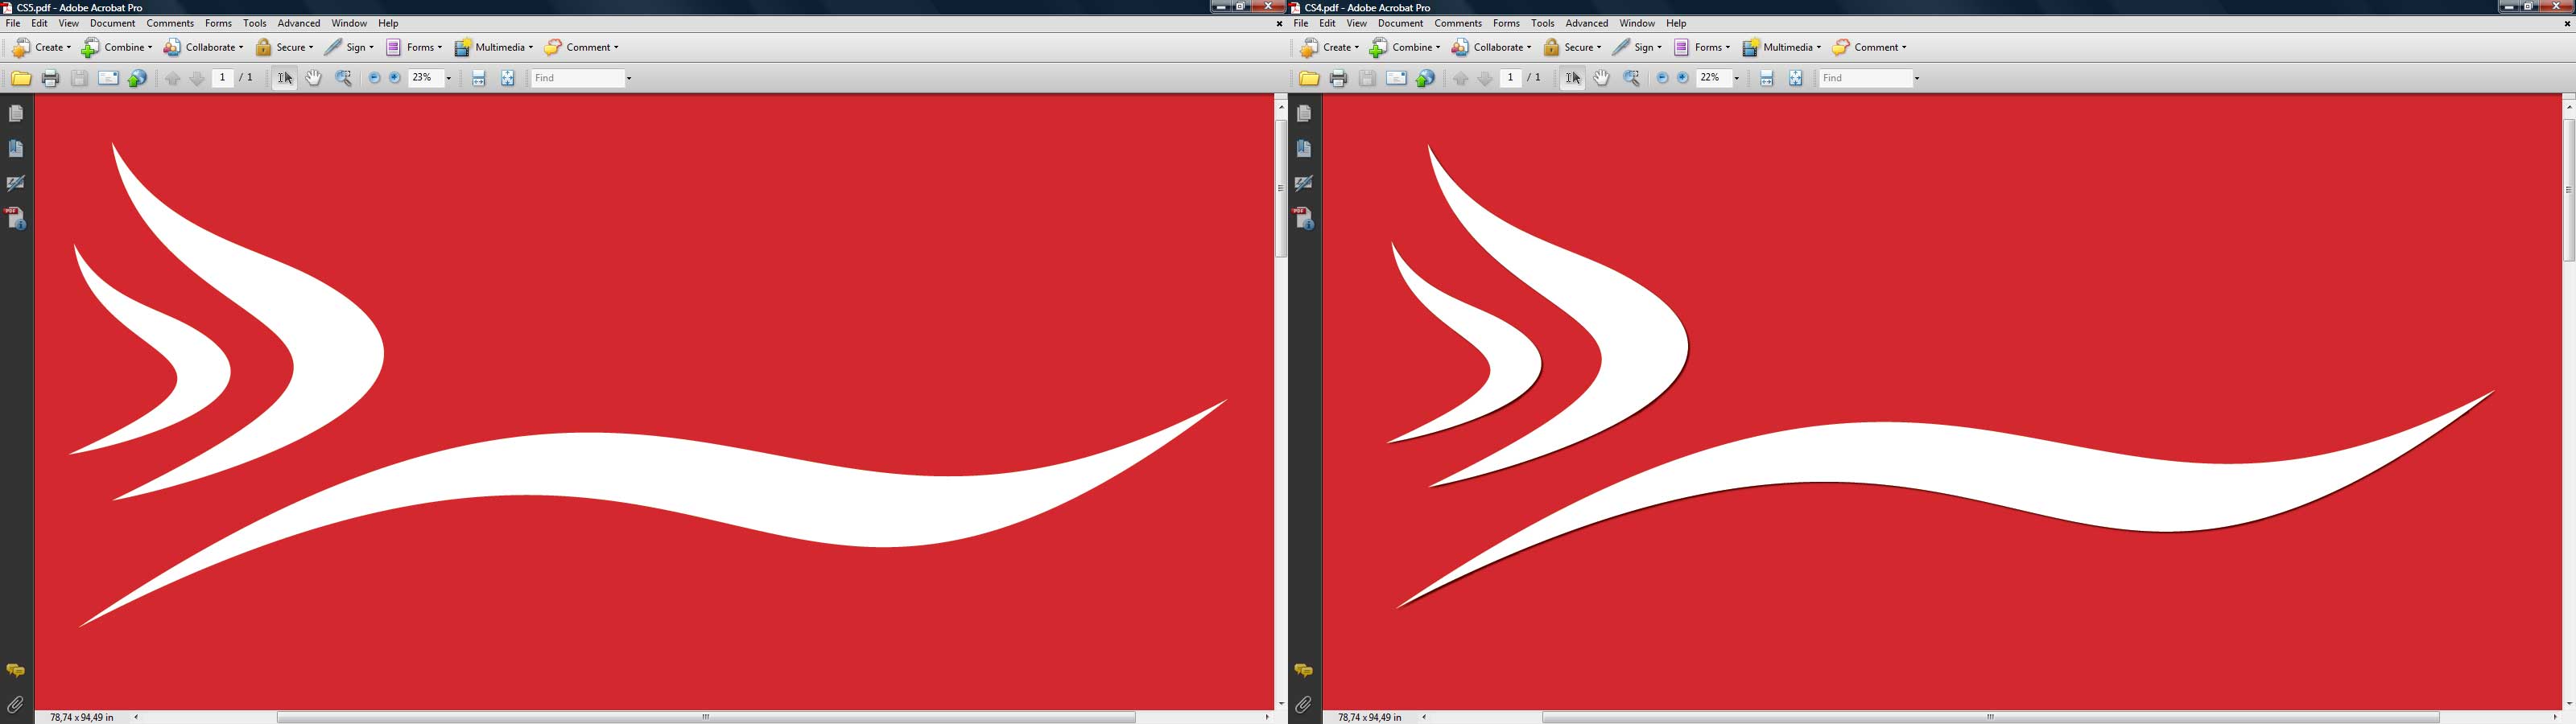This screenshot has width=2576, height=724.
Task: Click the Print icon in CS4.pdf window
Action: [1338, 78]
